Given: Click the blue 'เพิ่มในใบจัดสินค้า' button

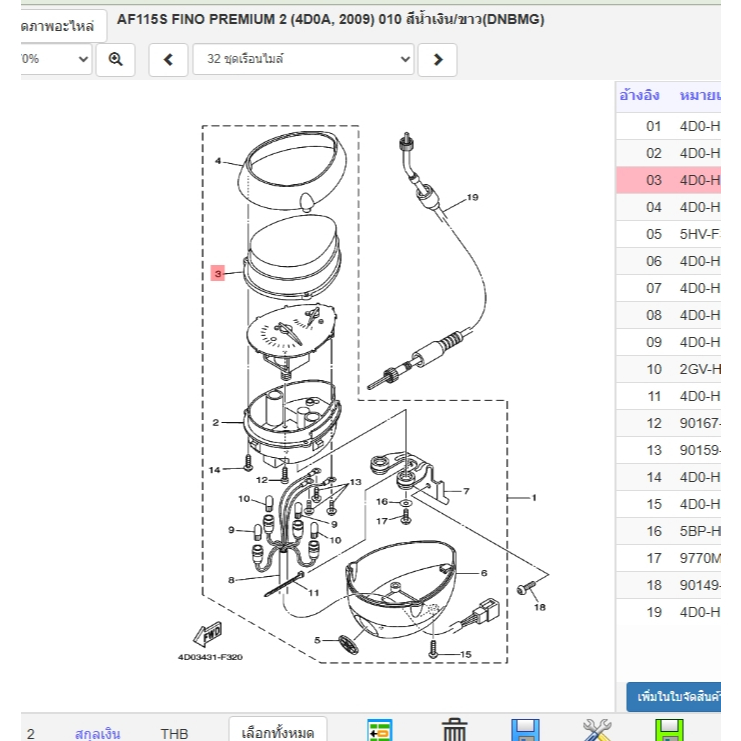Looking at the screenshot, I should click(674, 697).
